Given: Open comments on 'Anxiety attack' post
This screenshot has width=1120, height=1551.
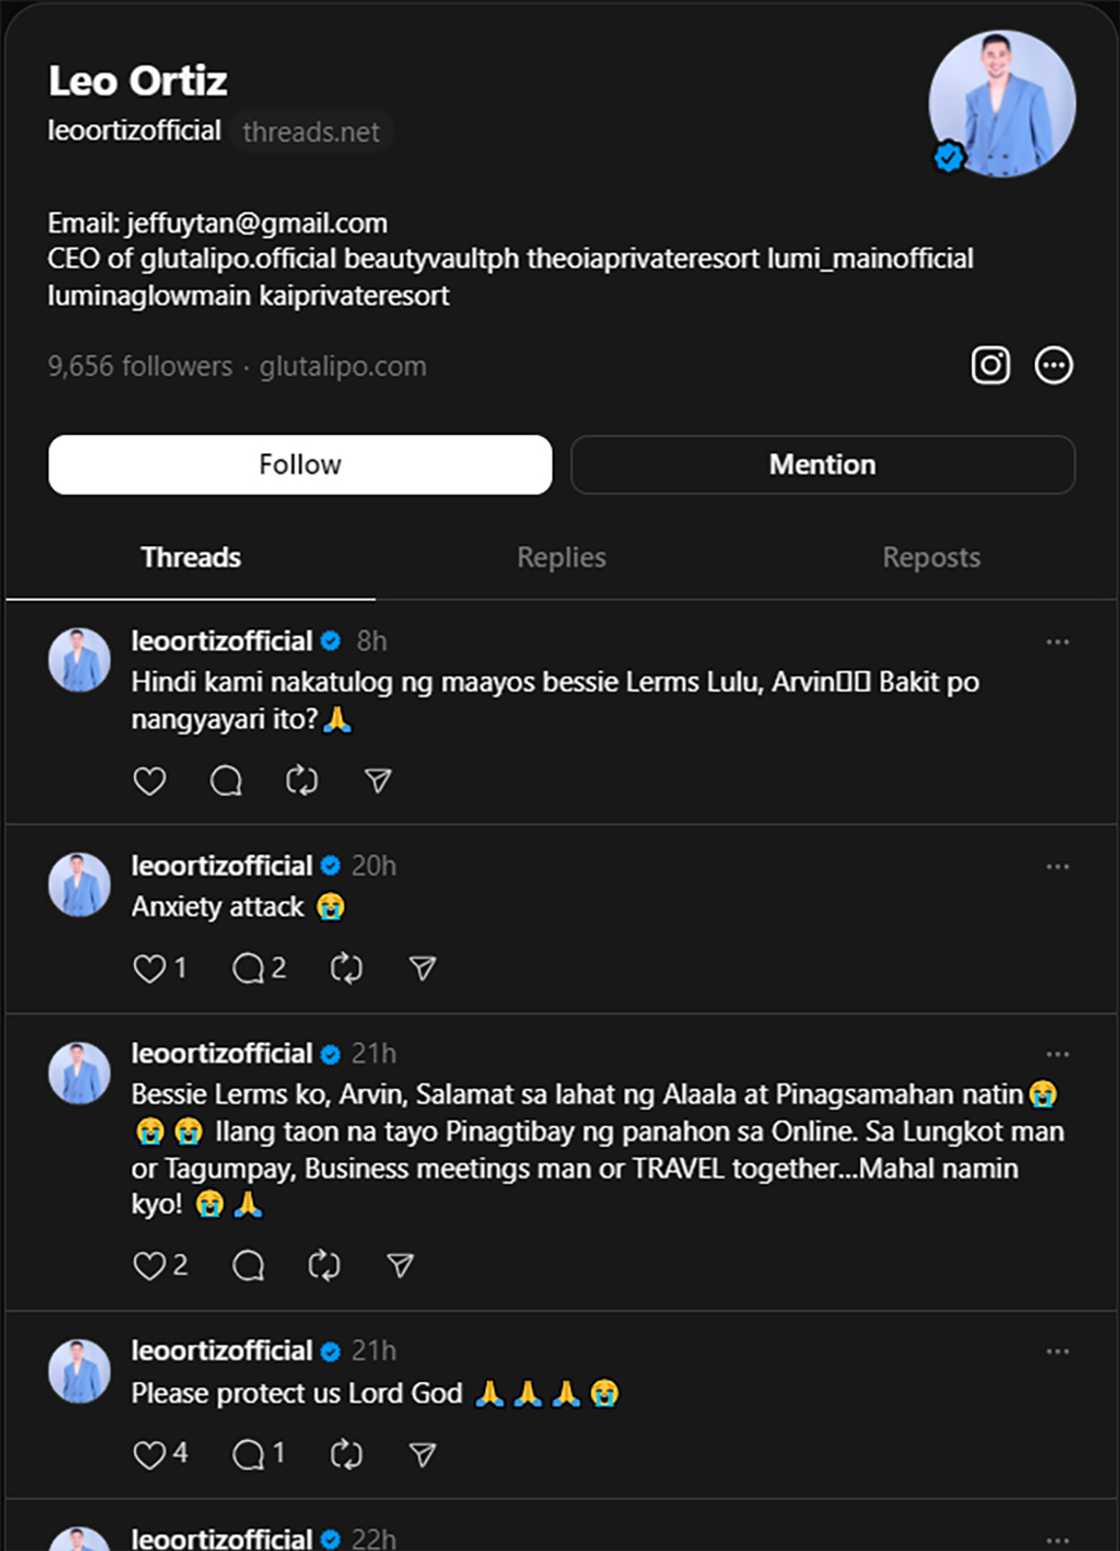Looking at the screenshot, I should pyautogui.click(x=247, y=968).
